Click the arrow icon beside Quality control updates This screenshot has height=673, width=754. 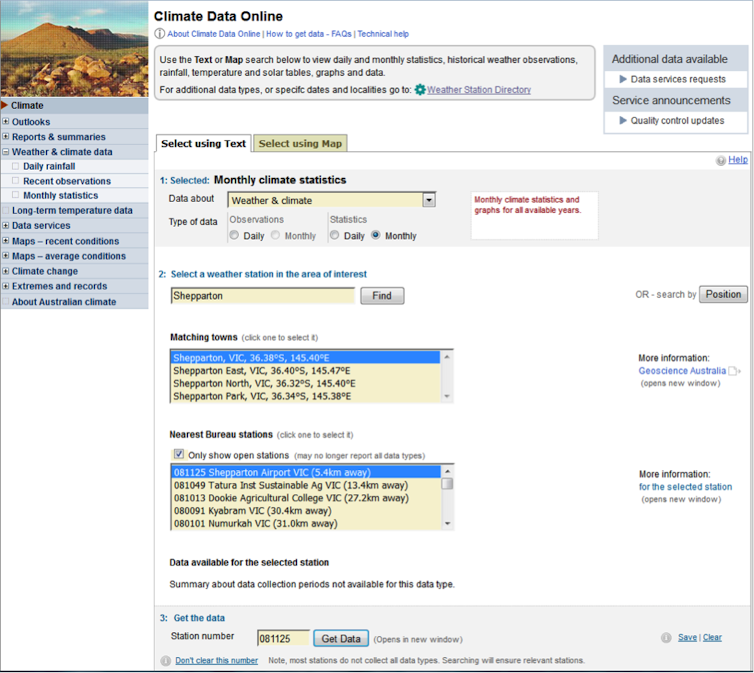point(623,121)
